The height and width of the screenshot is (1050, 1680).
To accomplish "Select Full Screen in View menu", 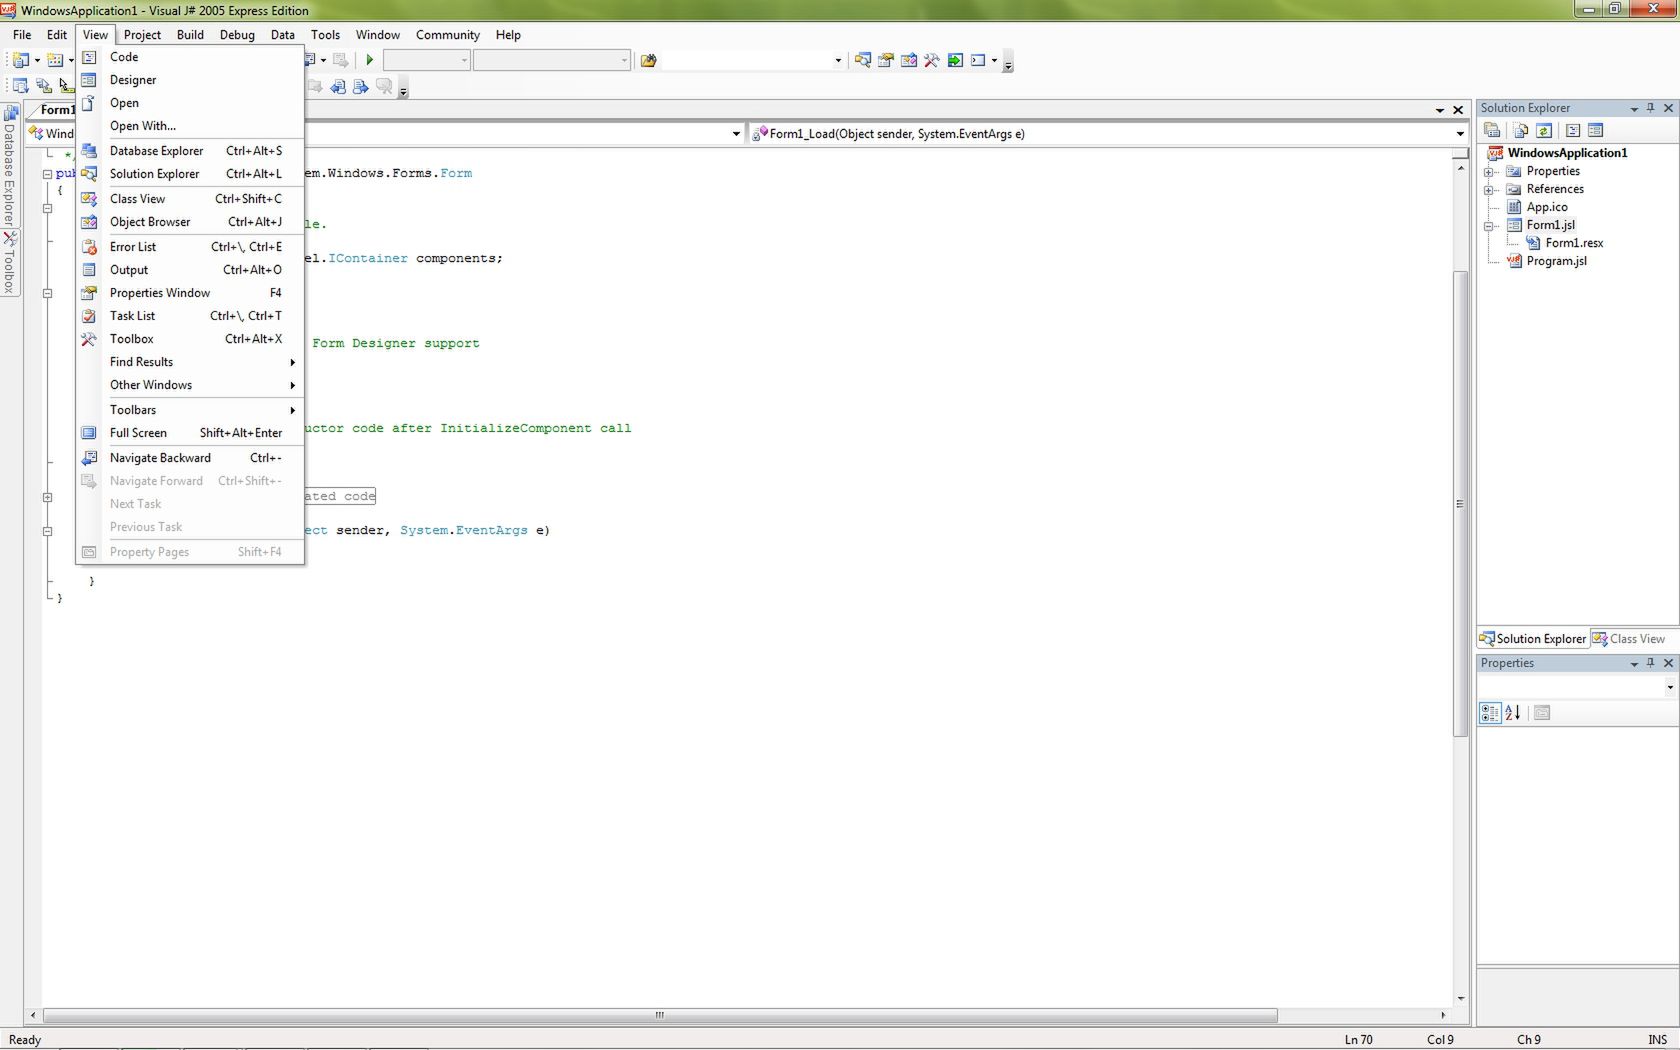I will coord(190,433).
